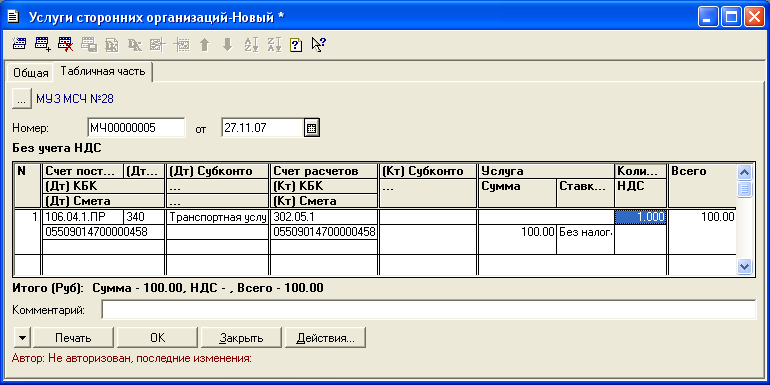Click the Сумма cell showing 100.00

517,239
